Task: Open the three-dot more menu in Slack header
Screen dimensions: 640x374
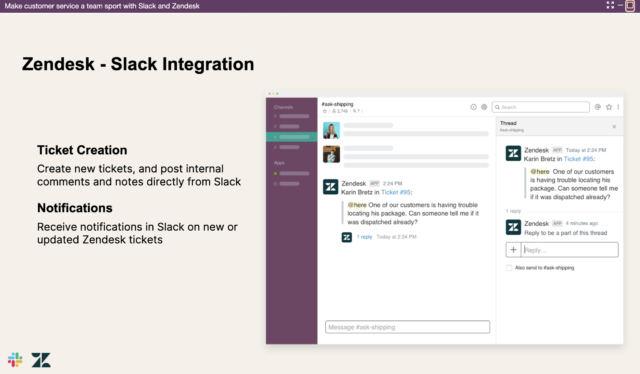Action: click(618, 107)
